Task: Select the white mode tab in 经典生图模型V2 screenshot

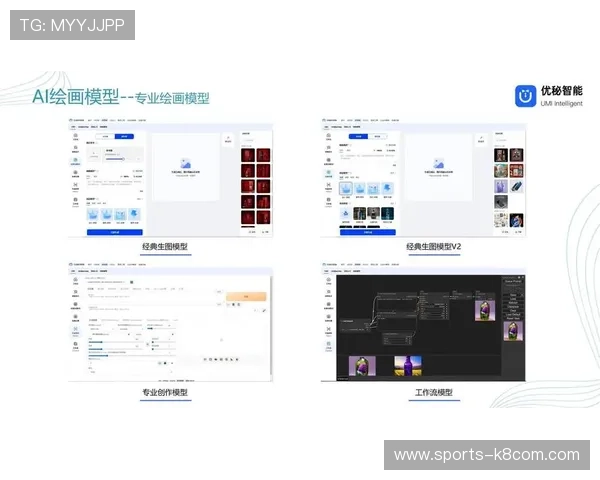Action: 378,136
